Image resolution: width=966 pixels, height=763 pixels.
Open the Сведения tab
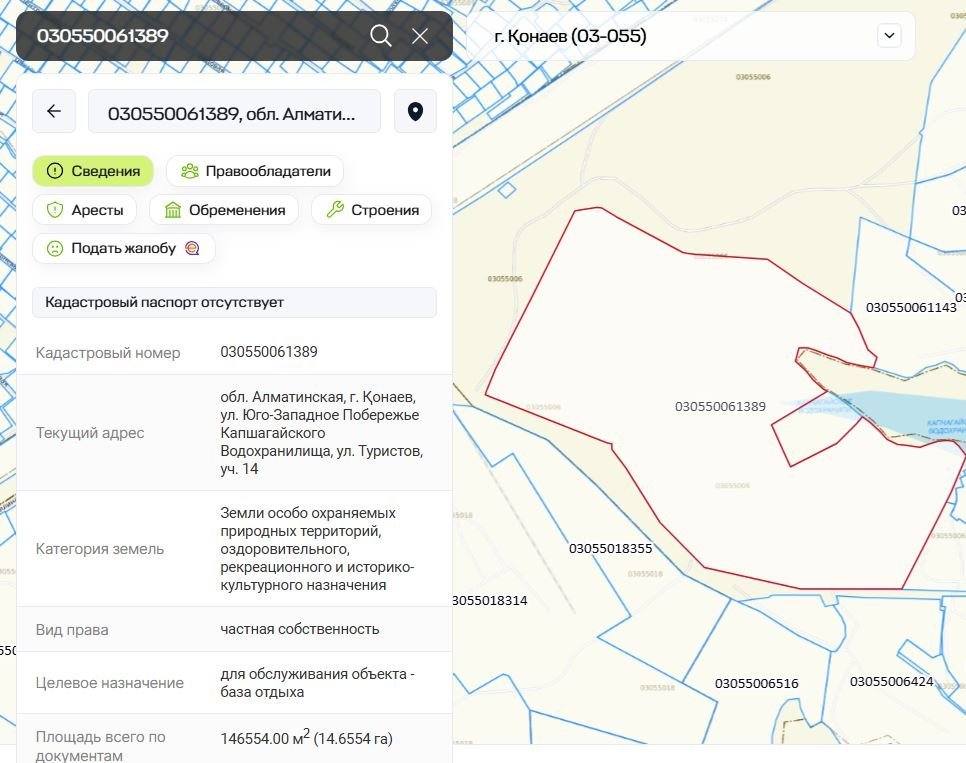click(93, 171)
